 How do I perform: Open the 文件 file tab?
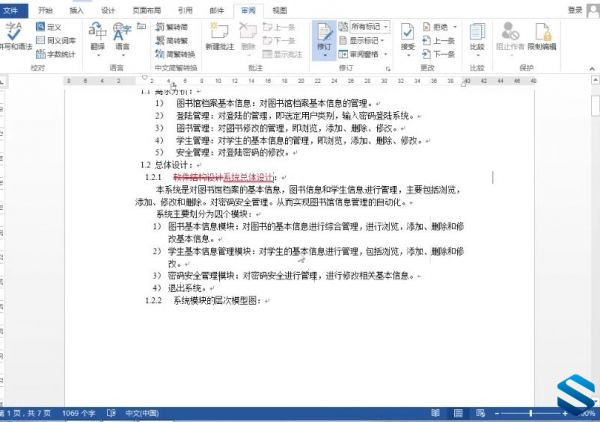13,10
